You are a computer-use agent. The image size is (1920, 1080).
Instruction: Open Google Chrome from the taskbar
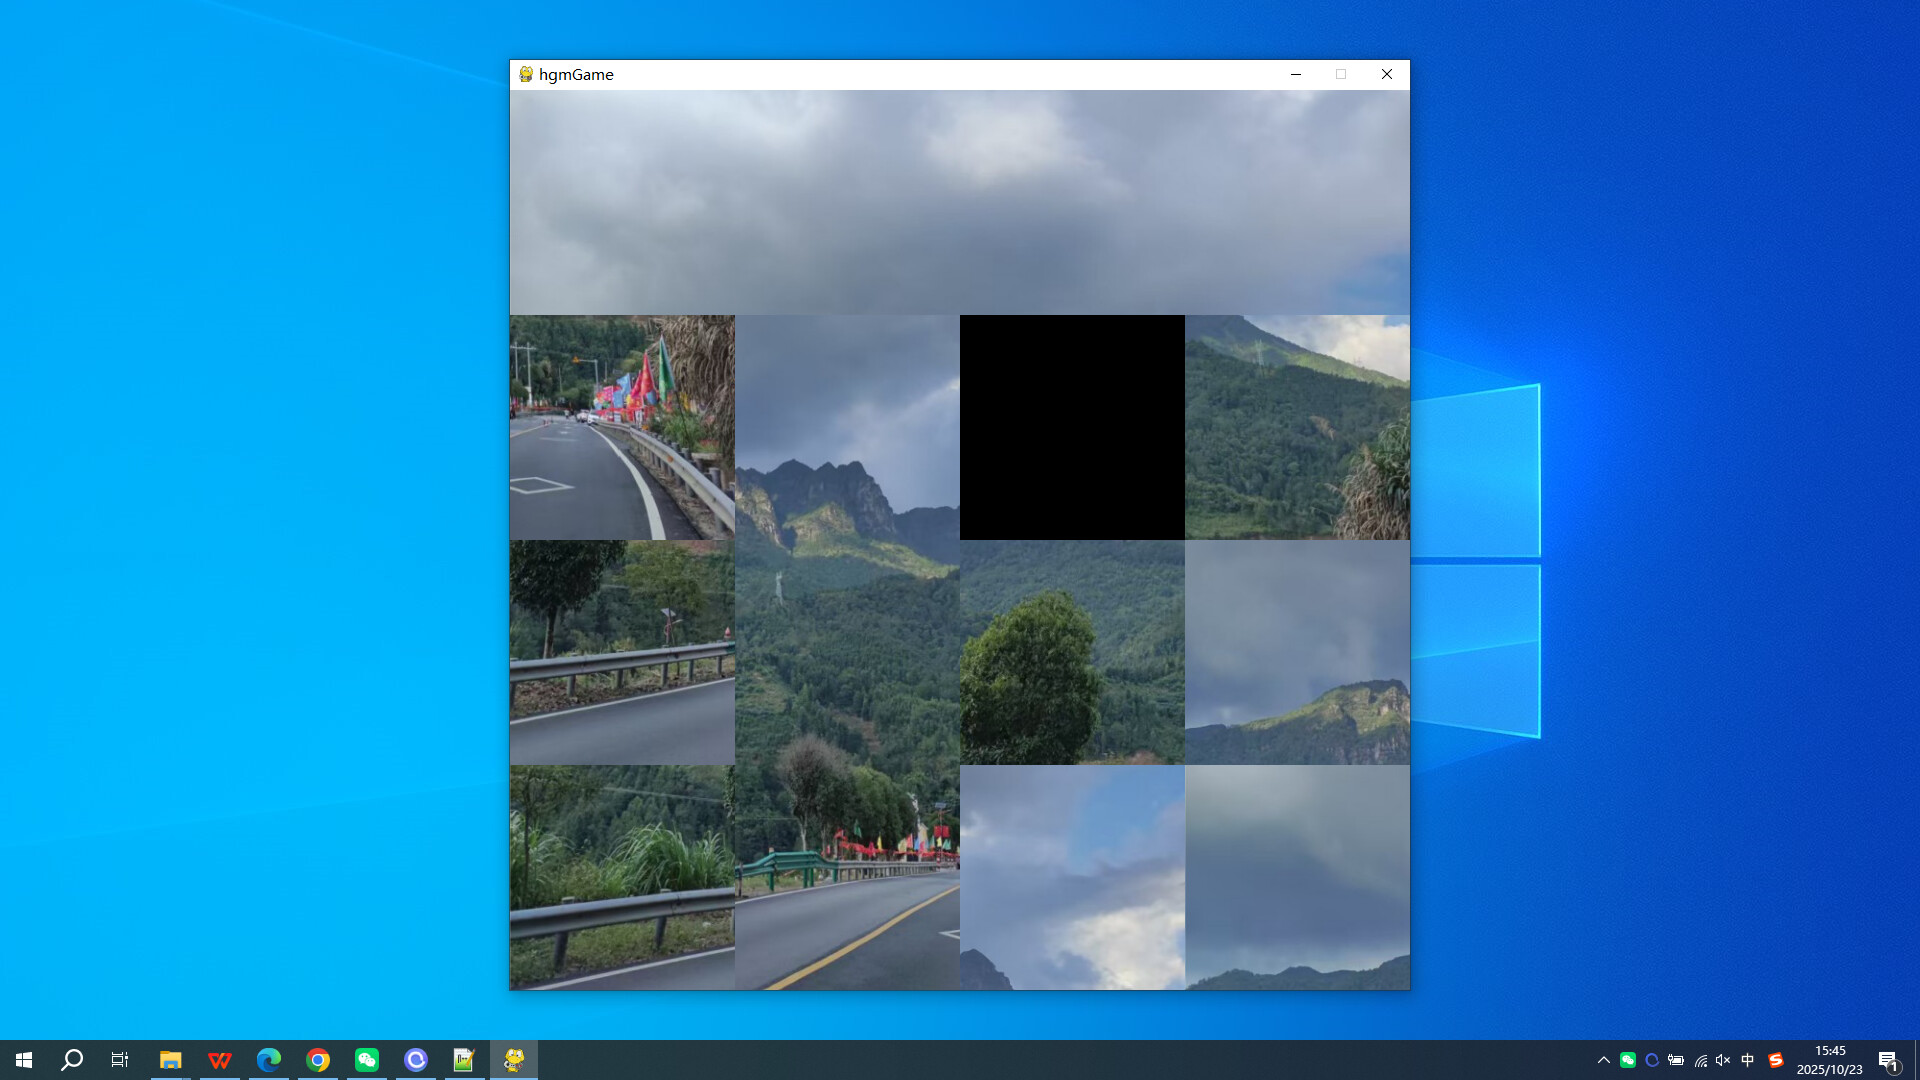tap(318, 1059)
